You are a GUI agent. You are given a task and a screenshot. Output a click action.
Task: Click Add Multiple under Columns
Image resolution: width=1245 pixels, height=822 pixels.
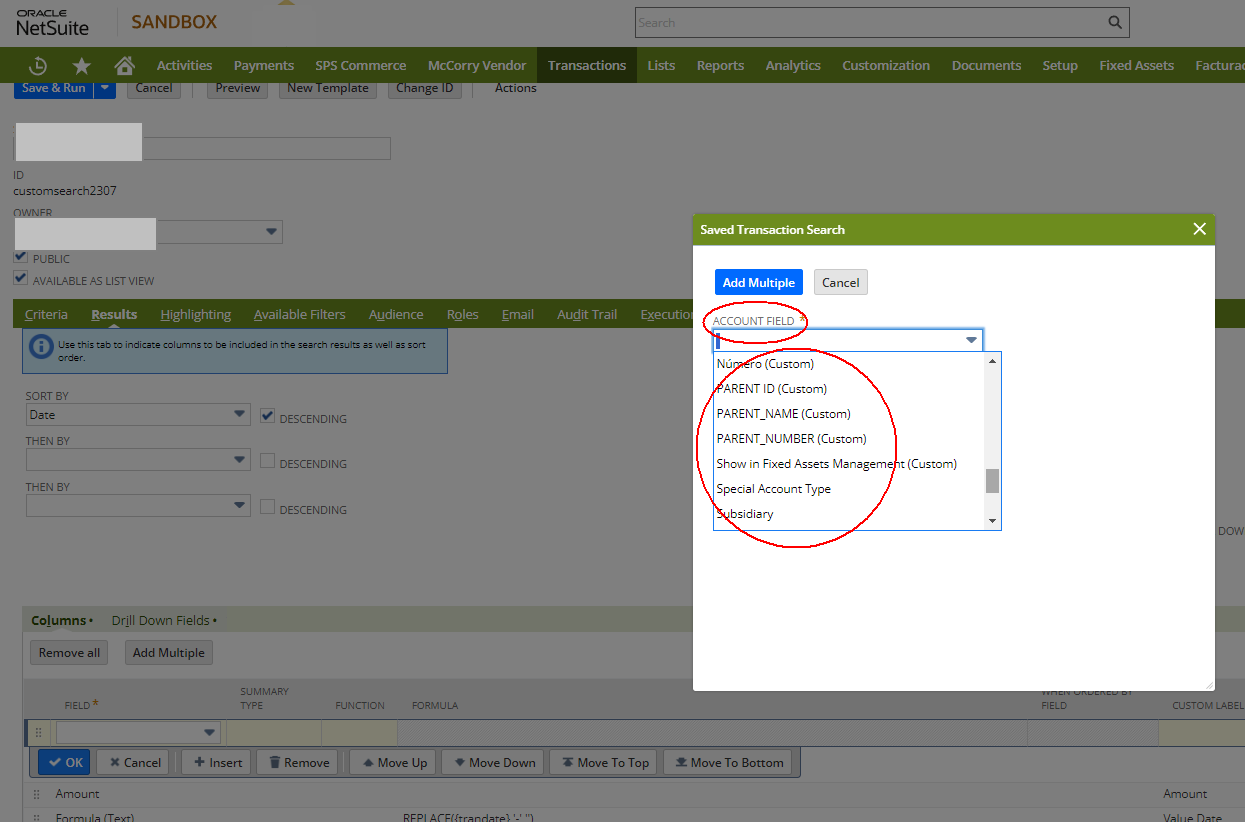169,652
